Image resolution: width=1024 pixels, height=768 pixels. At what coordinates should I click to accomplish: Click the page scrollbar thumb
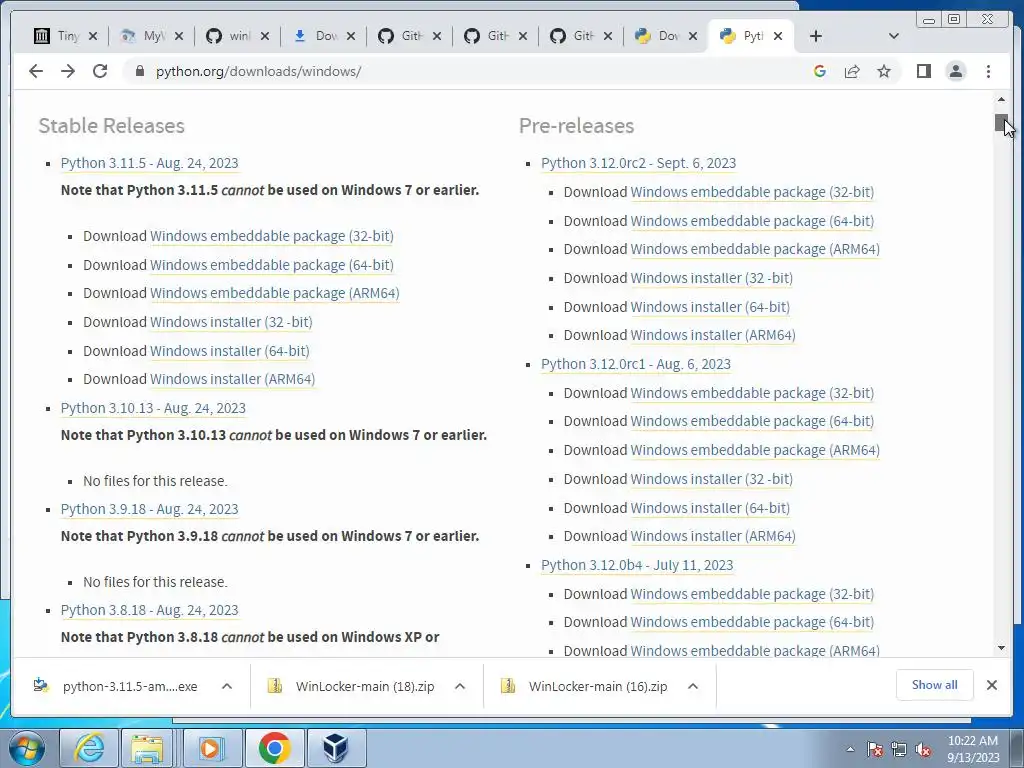pos(1001,123)
